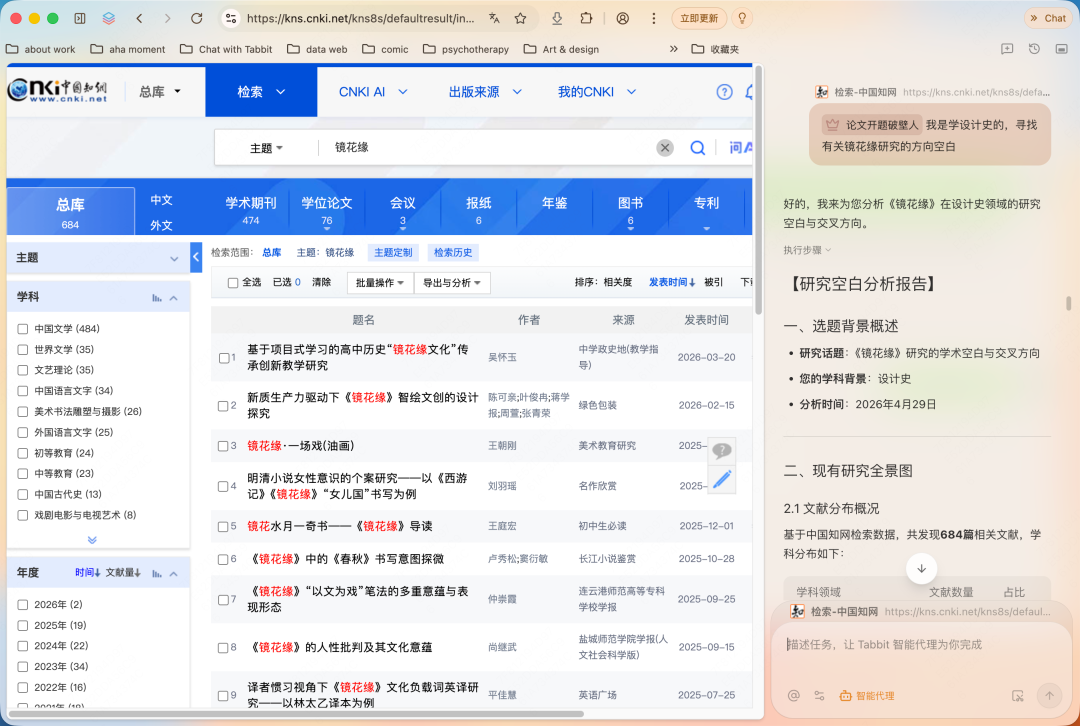The height and width of the screenshot is (726, 1080).
Task: Open the 总库 database dropdown in the header
Action: click(160, 92)
